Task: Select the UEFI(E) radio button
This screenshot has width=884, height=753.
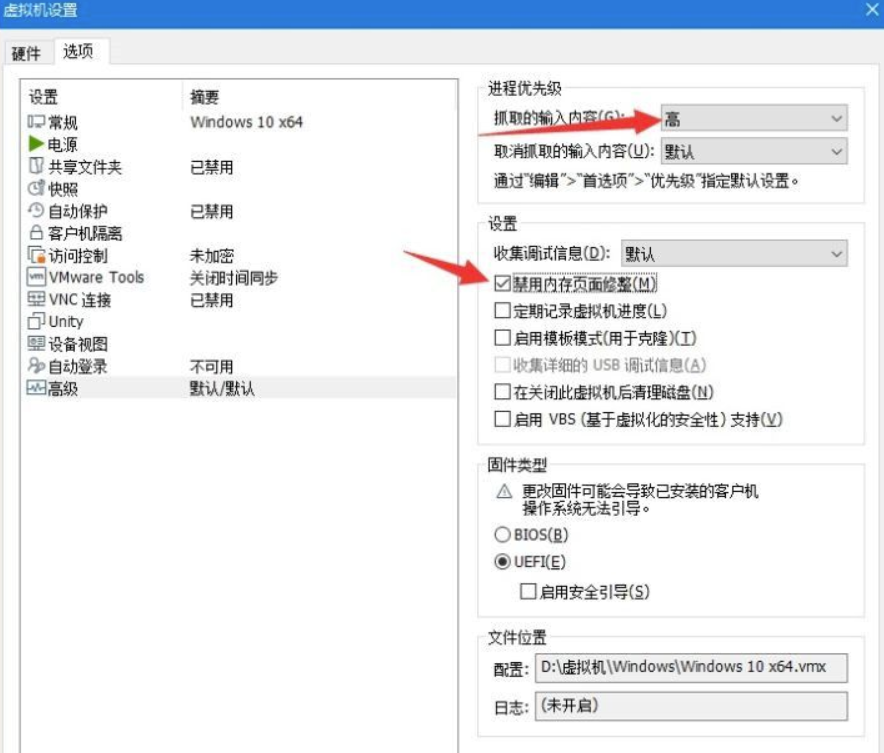Action: tap(502, 562)
